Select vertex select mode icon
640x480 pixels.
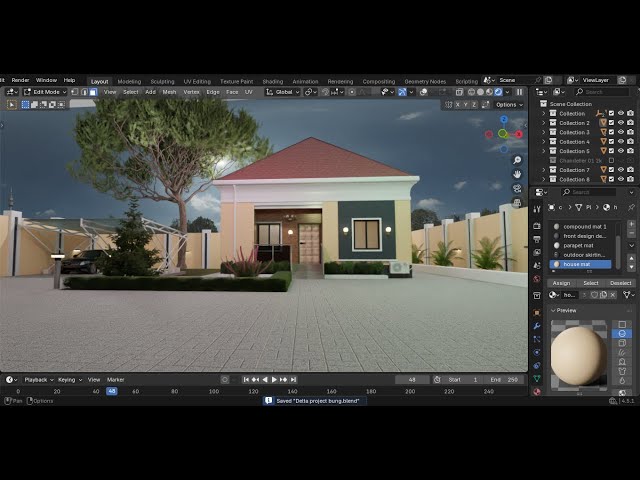(75, 92)
